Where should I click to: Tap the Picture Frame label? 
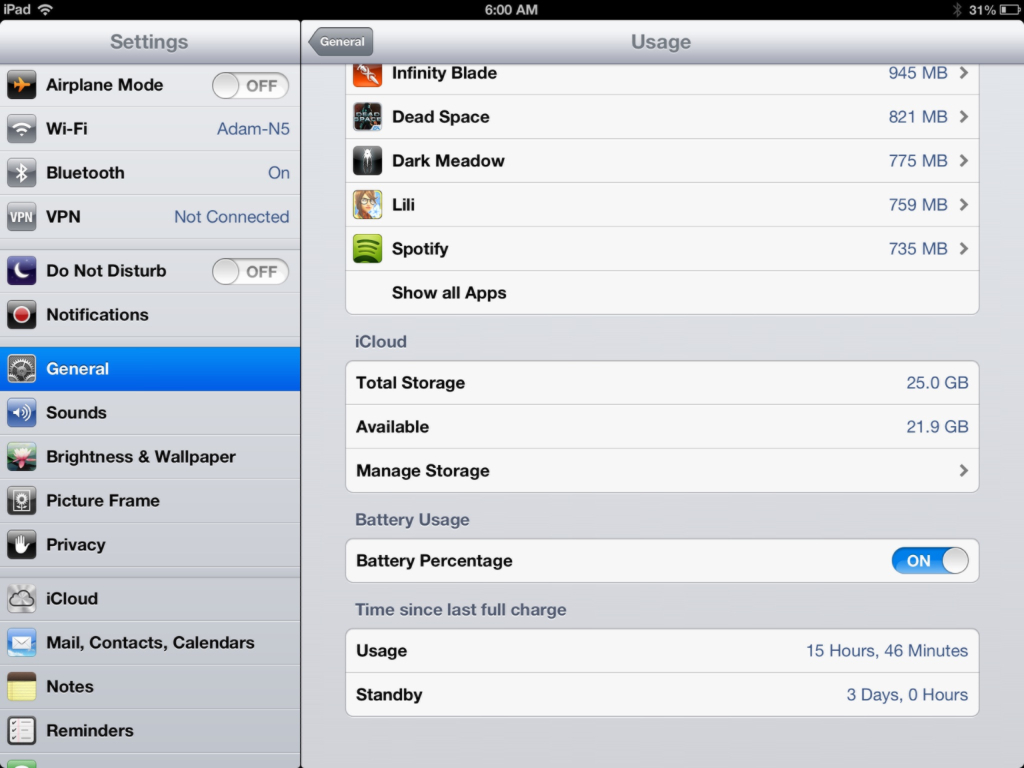point(103,501)
